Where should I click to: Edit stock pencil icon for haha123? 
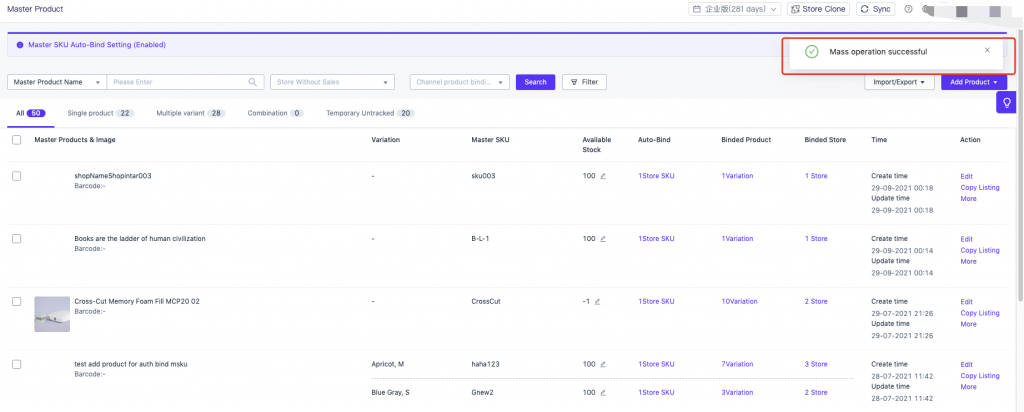point(603,364)
